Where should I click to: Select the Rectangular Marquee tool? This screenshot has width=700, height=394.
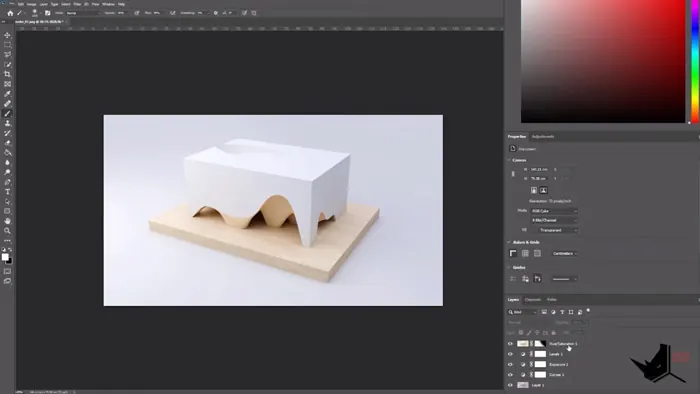[7, 45]
